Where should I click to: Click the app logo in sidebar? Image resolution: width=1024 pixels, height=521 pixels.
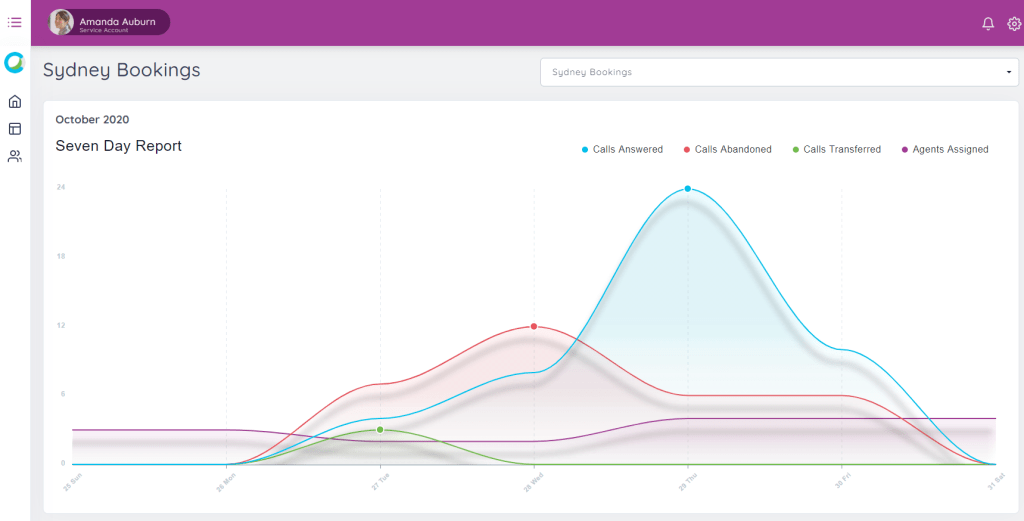pyautogui.click(x=15, y=63)
